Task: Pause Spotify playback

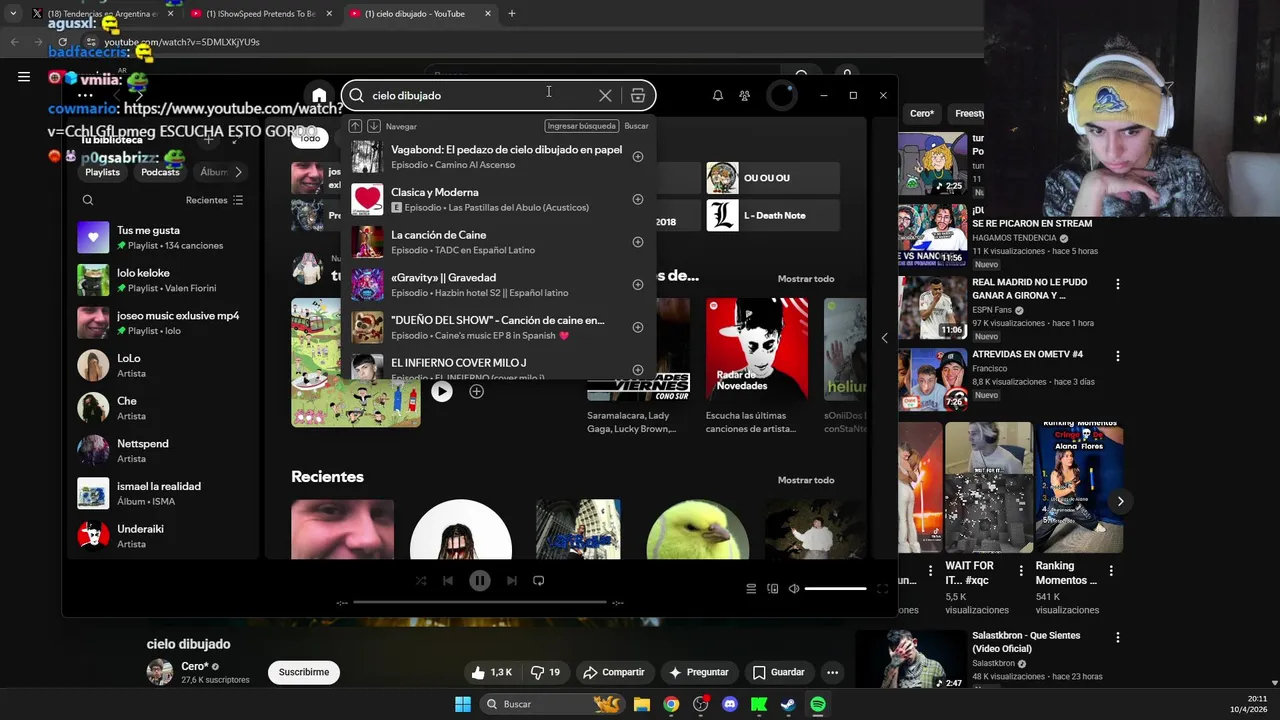Action: click(480, 580)
